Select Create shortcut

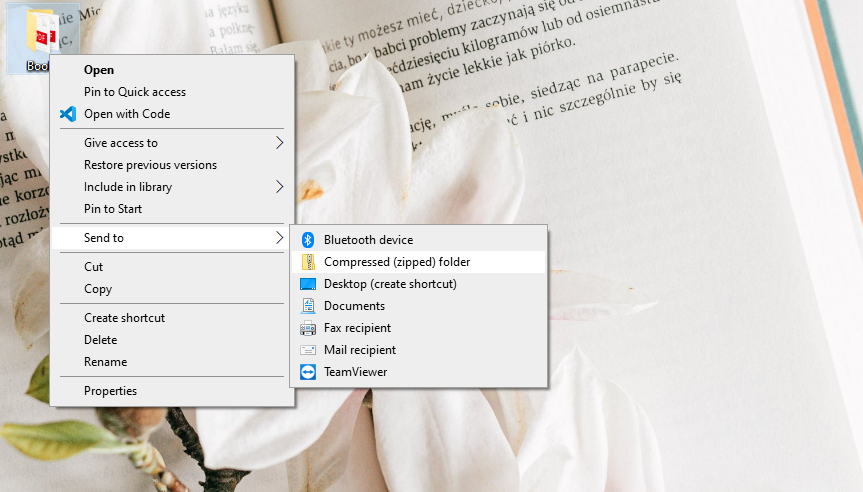pos(172,318)
